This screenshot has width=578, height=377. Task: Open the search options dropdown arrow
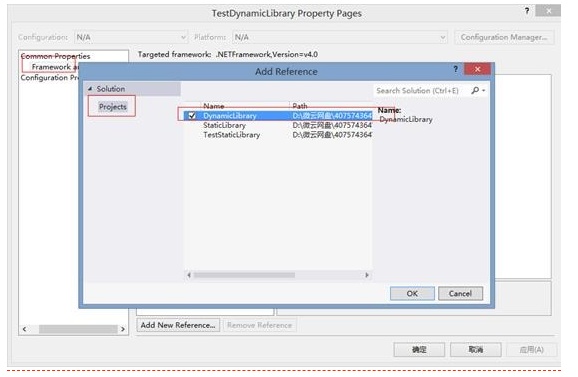click(484, 91)
